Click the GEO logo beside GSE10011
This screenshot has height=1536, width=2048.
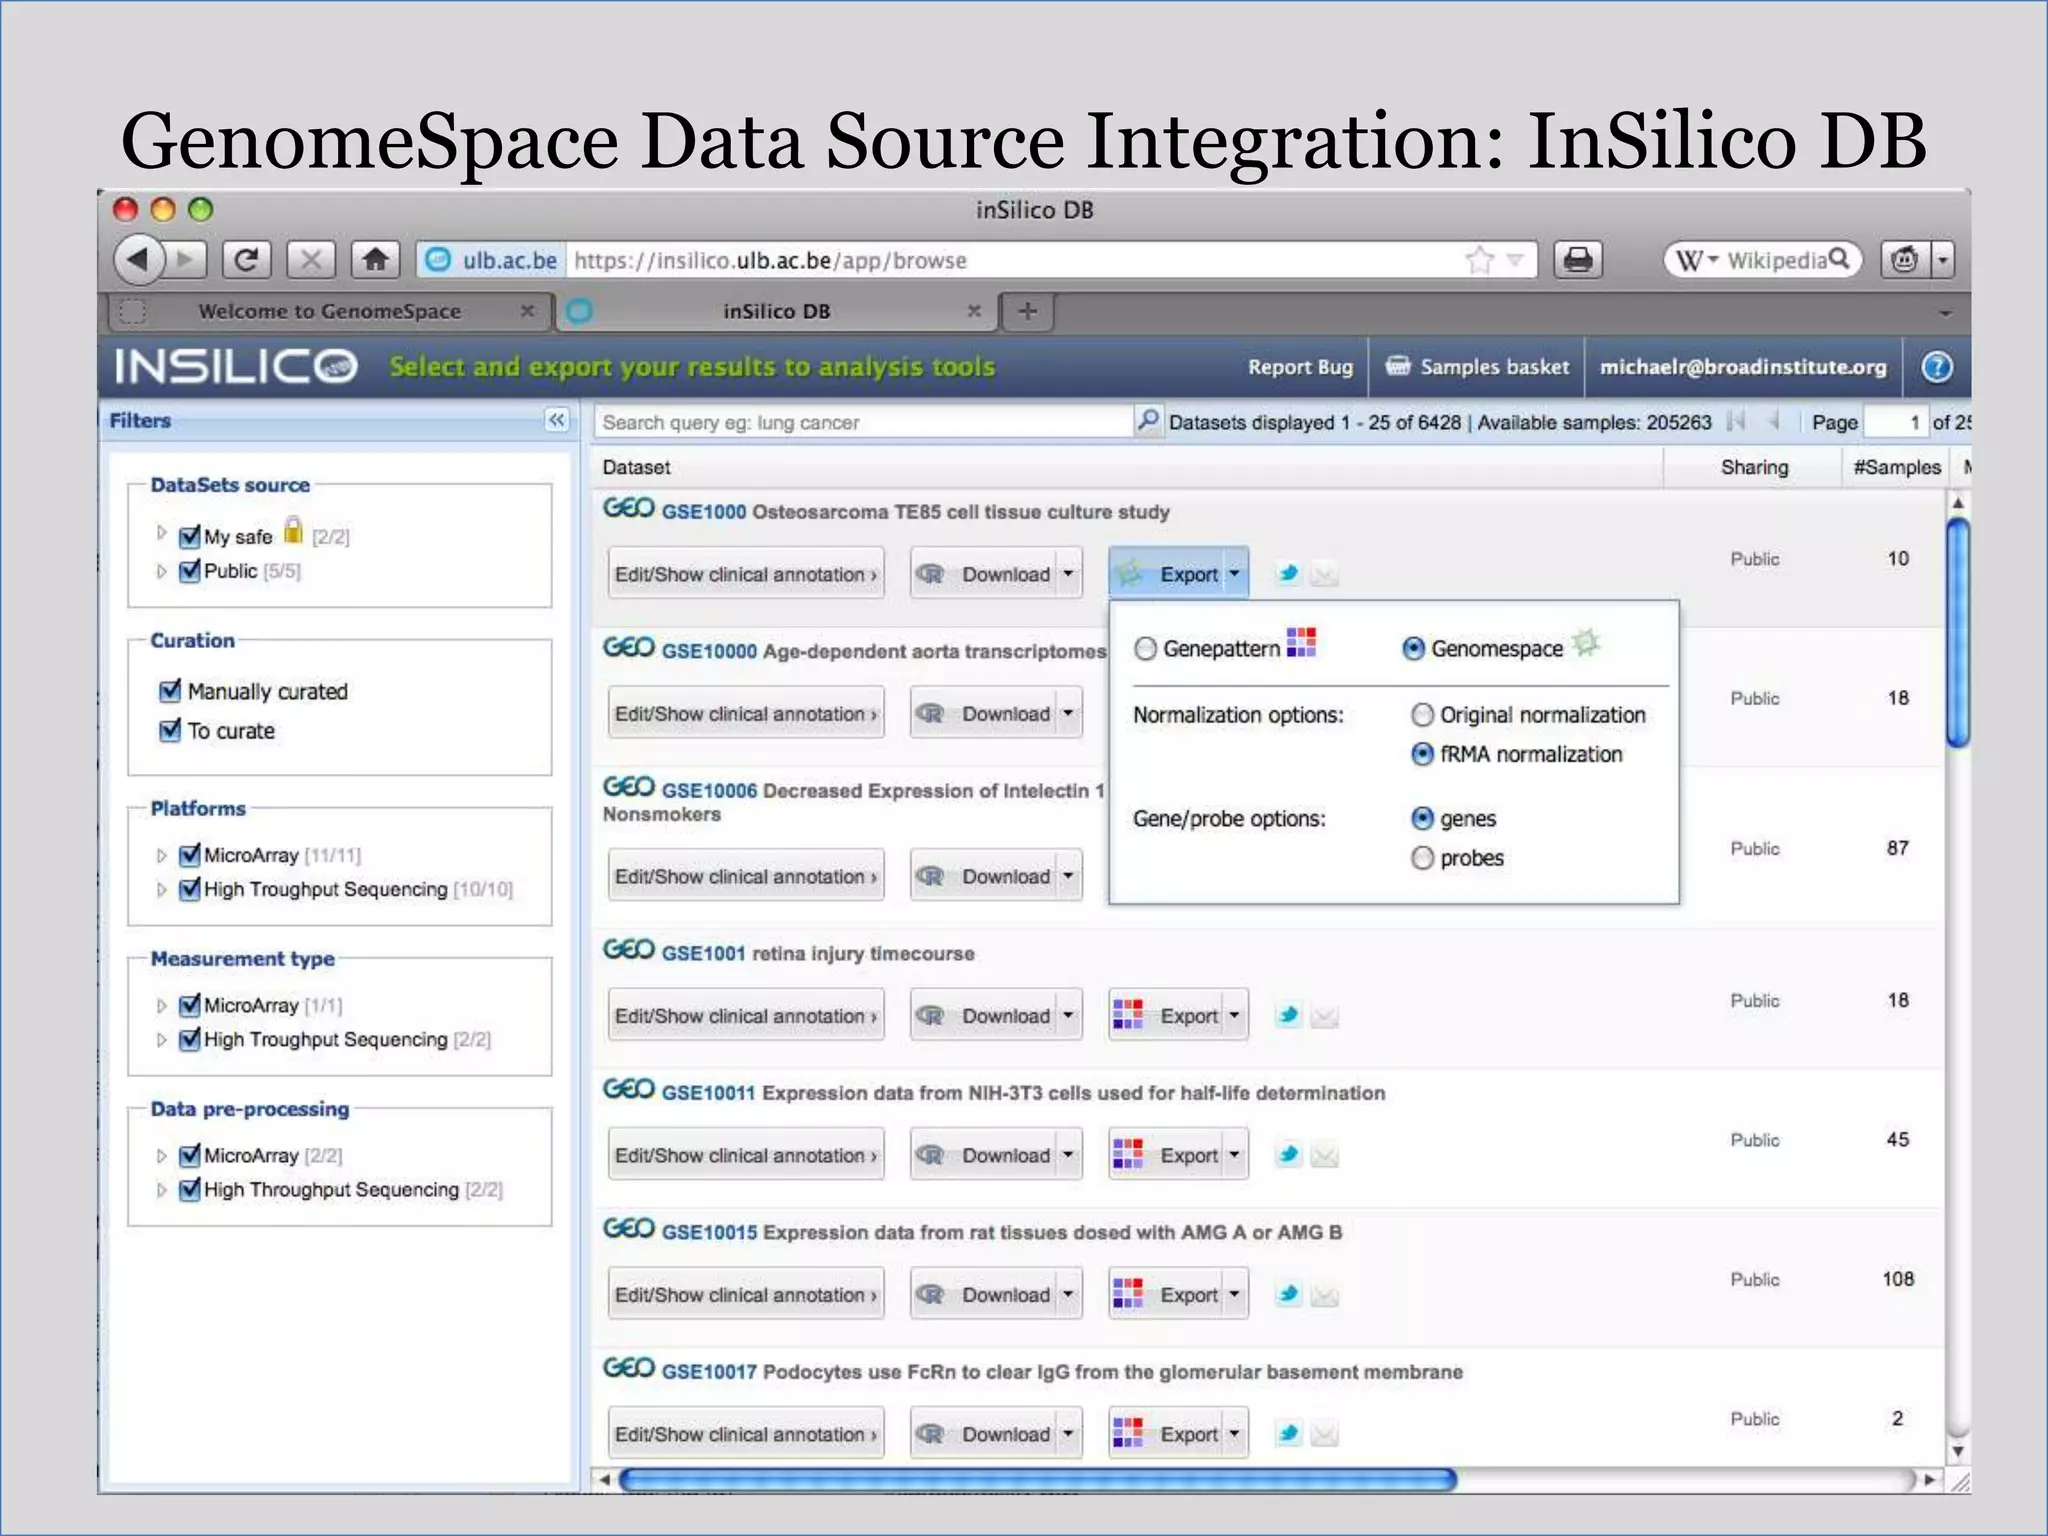628,1089
